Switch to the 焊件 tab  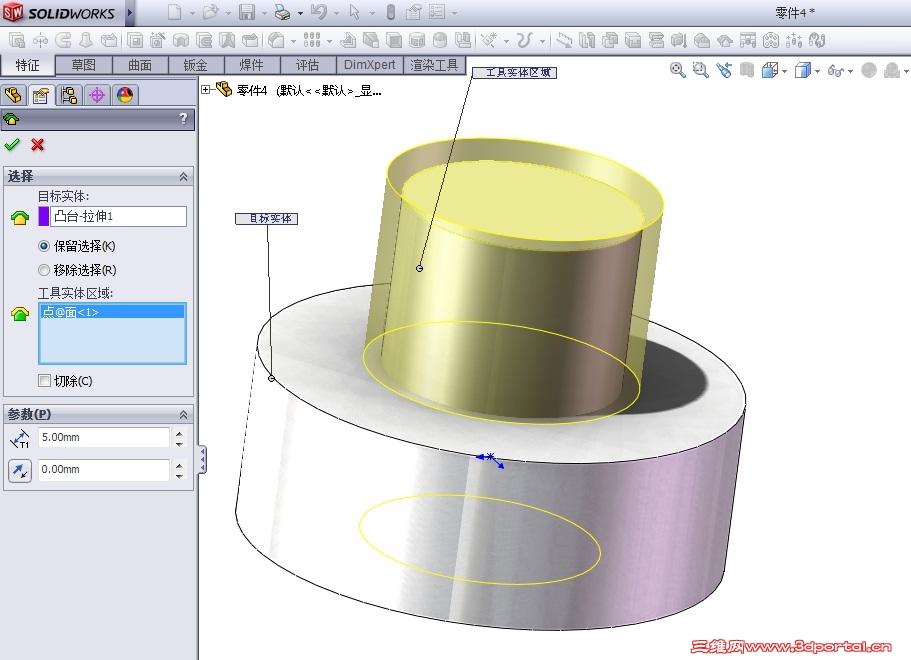252,65
